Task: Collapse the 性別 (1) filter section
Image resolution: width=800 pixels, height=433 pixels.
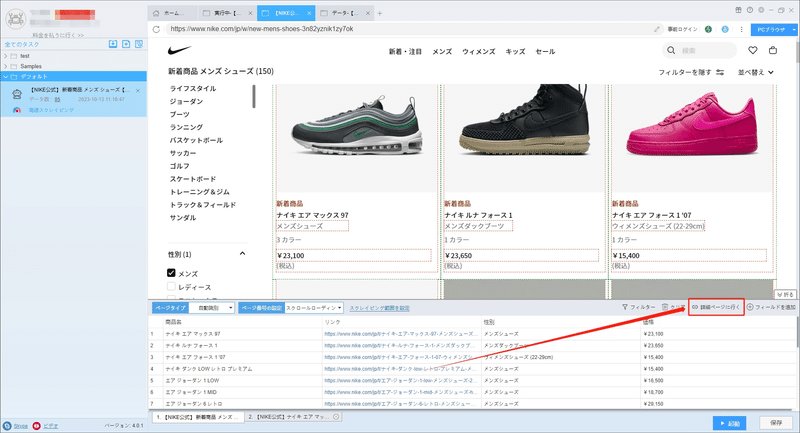Action: pos(242,253)
